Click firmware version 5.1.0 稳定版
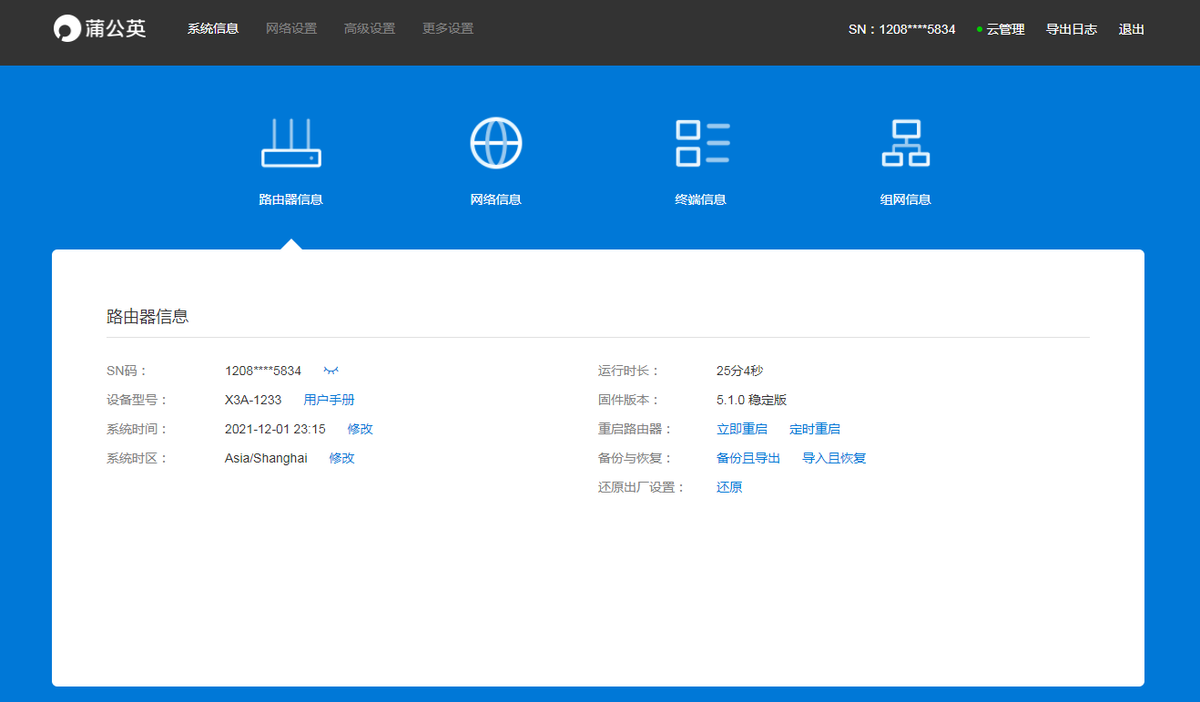Screen dimensions: 1200x702 coord(752,400)
